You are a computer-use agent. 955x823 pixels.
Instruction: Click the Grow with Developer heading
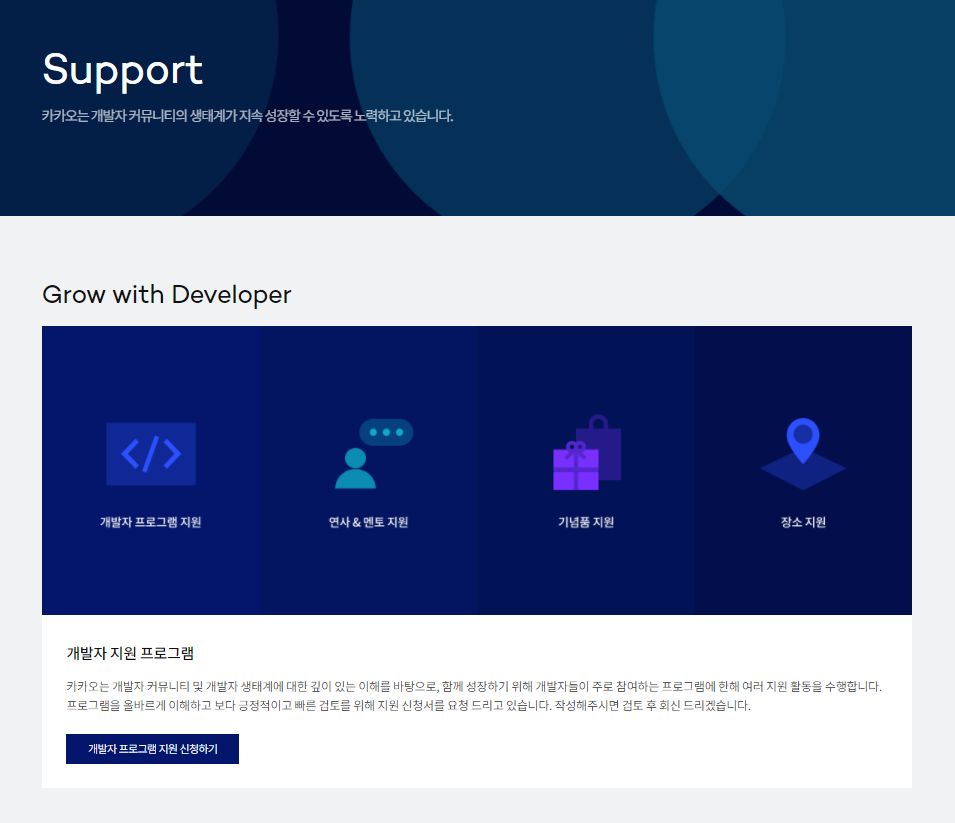point(167,295)
